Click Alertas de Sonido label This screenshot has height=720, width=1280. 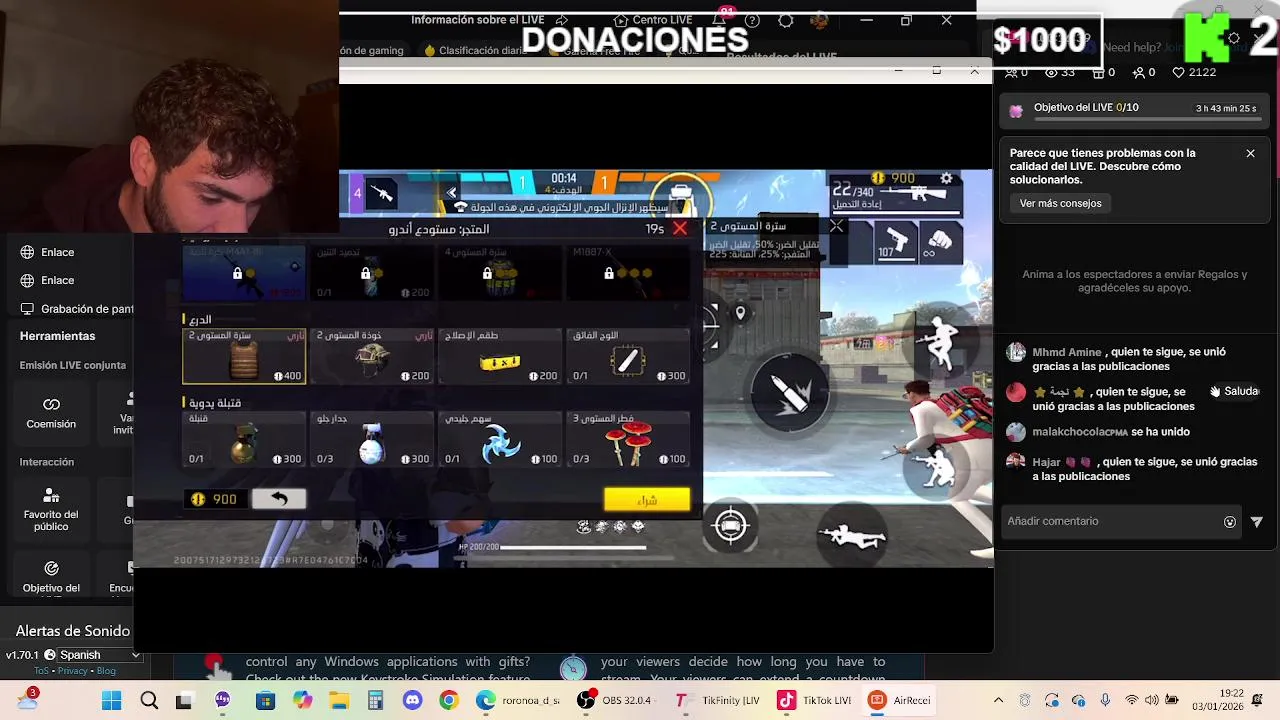point(73,631)
